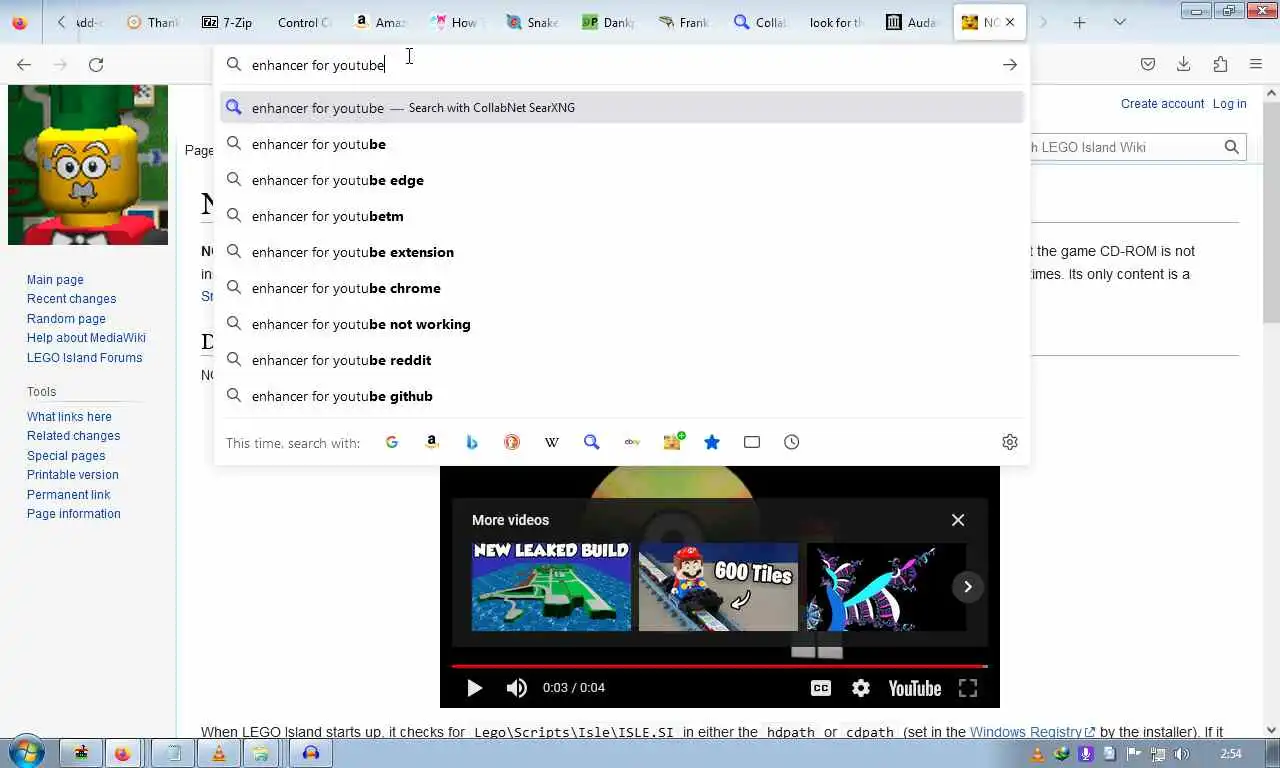Viewport: 1280px width, 768px height.
Task: Open a new tab with the plus button
Action: coord(1080,22)
